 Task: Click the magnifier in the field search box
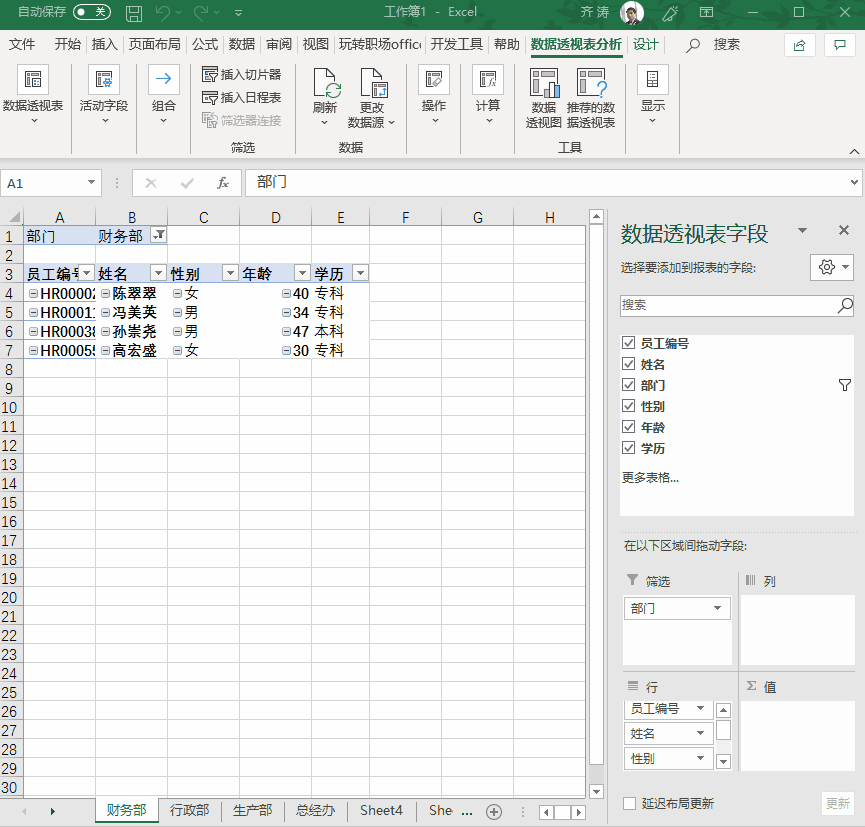click(845, 305)
